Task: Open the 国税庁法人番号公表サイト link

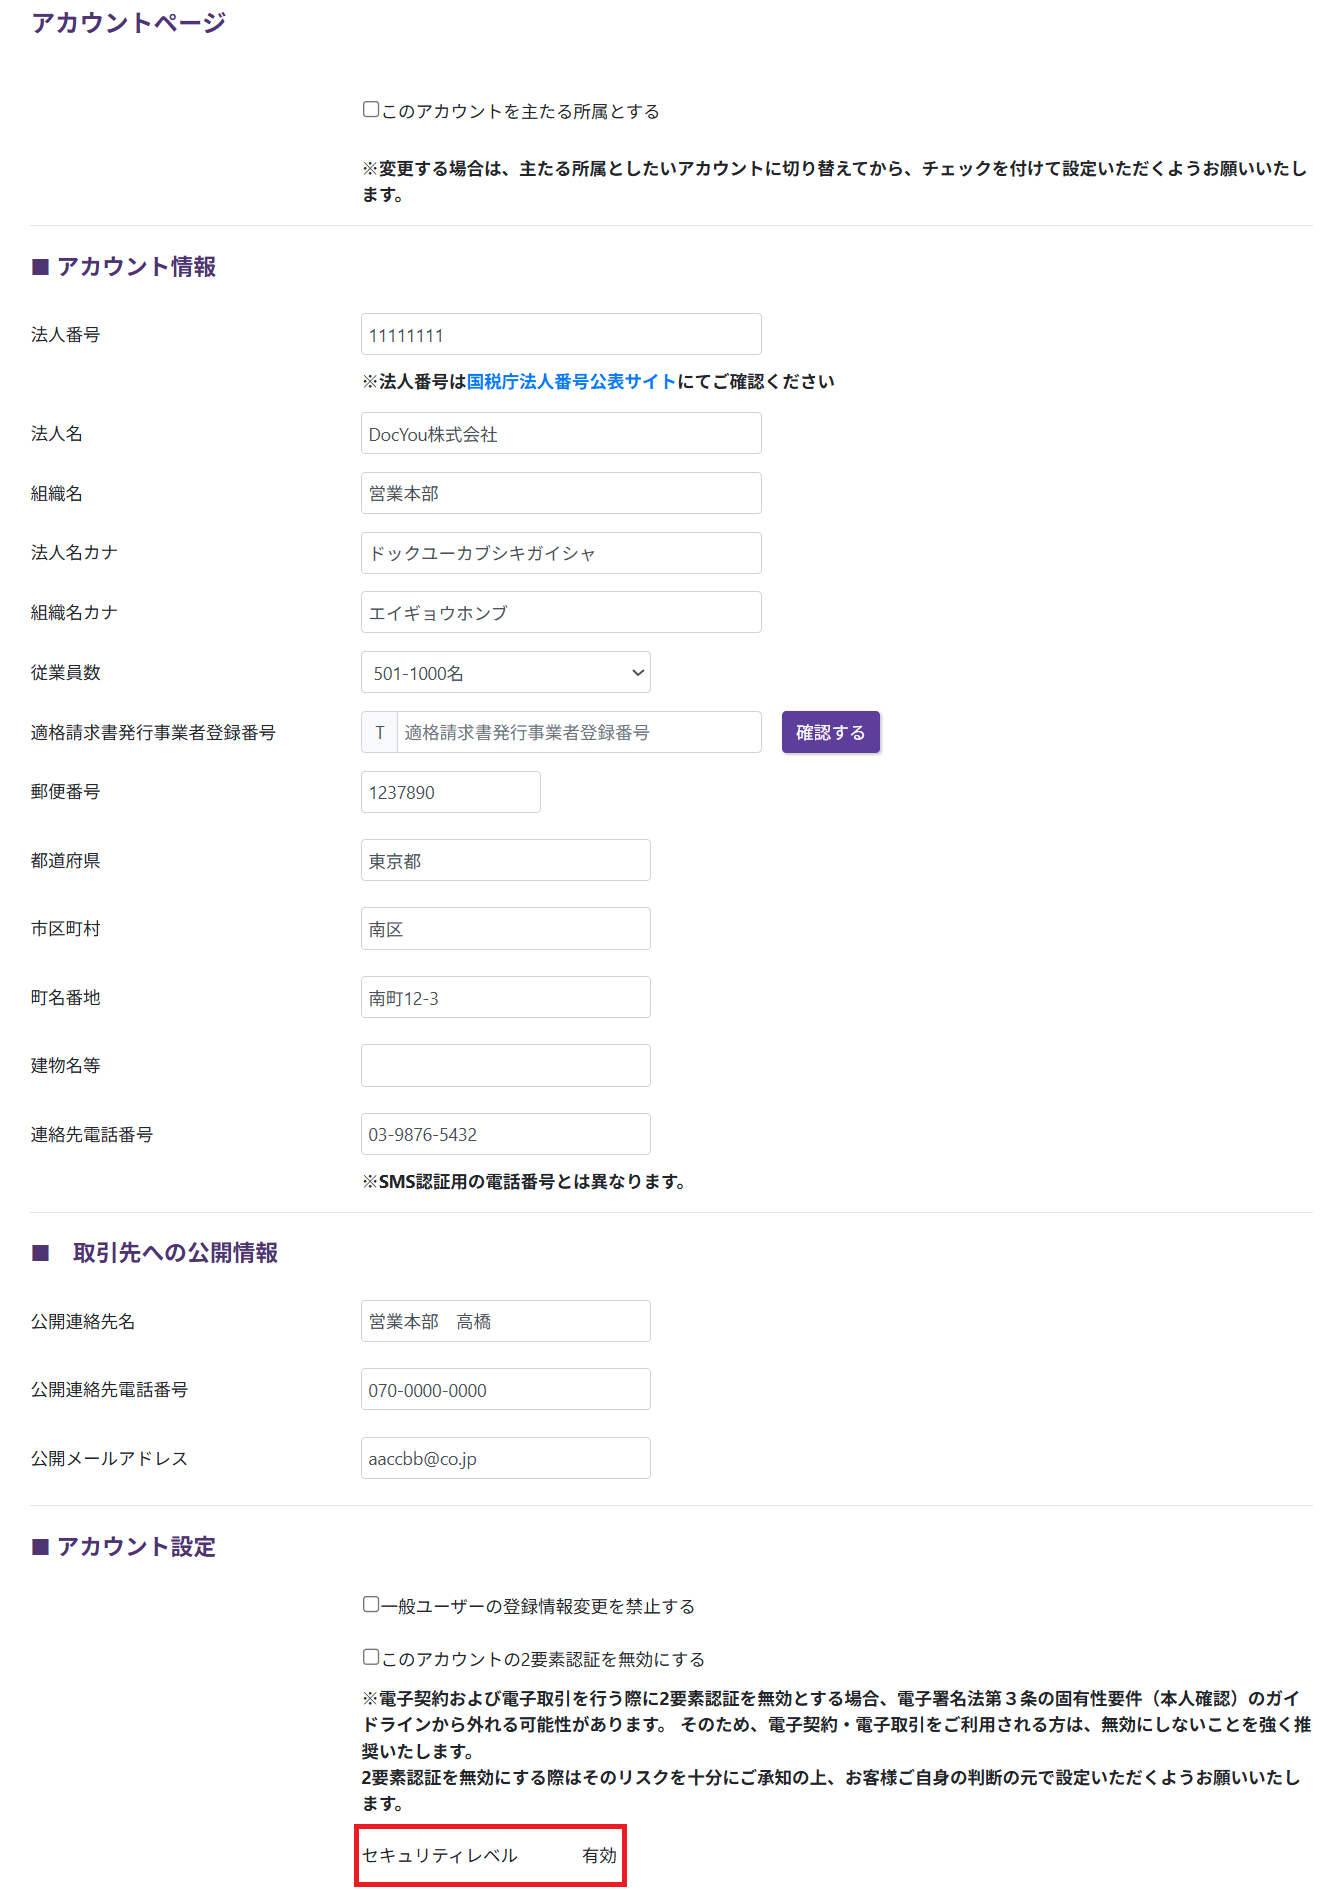Action: pyautogui.click(x=571, y=382)
